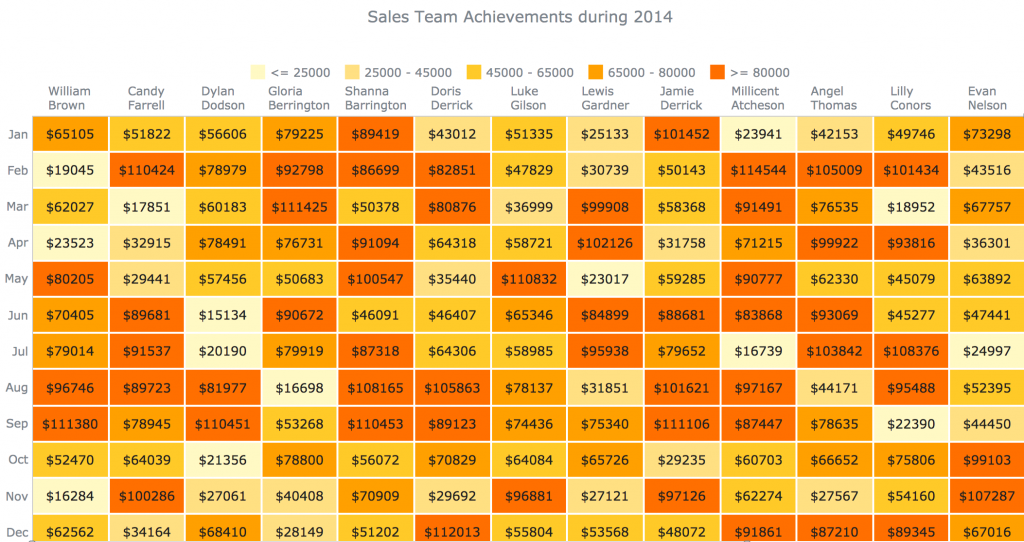The image size is (1024, 542).
Task: Click the '>= 80000' legend swatch
Action: pos(716,72)
